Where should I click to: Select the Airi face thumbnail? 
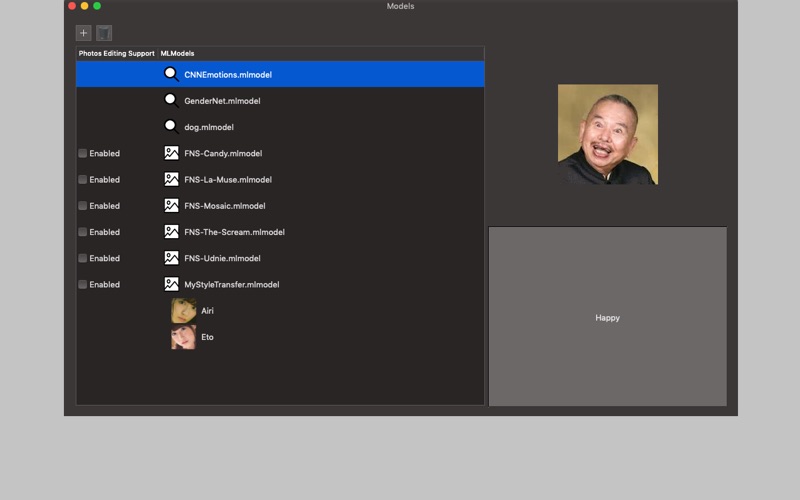coord(183,311)
